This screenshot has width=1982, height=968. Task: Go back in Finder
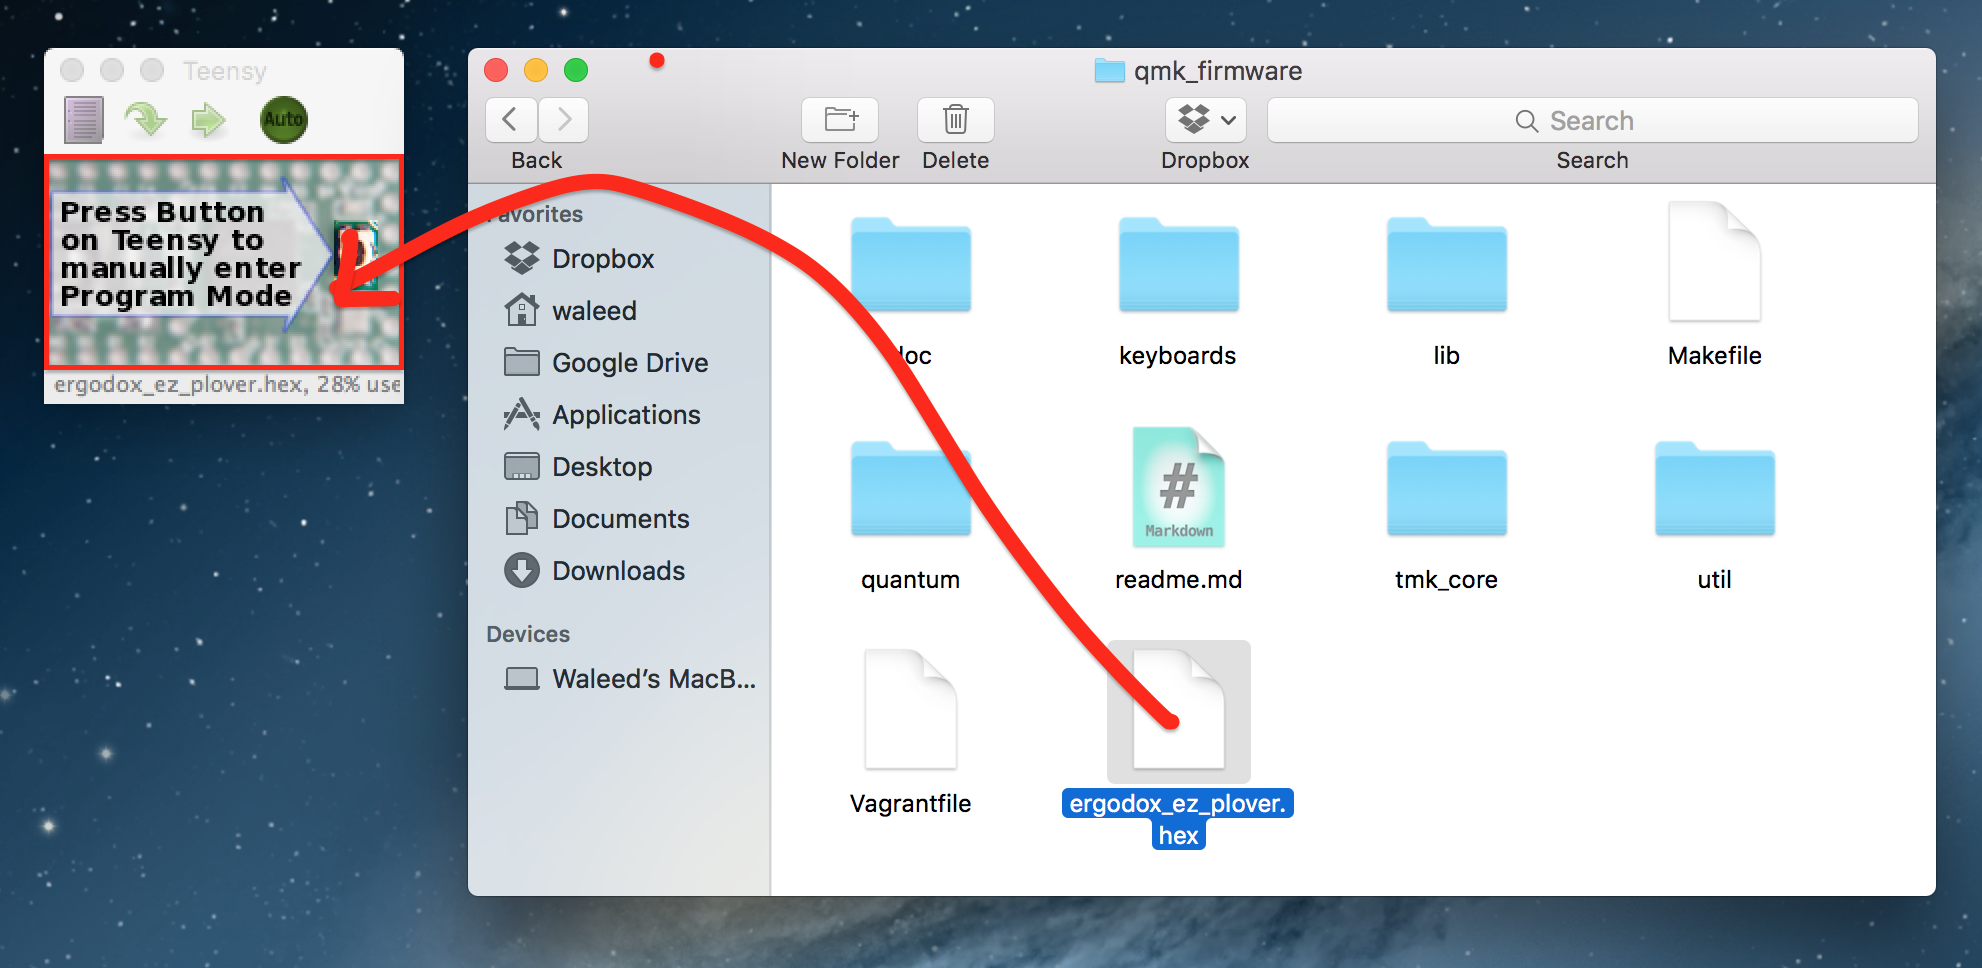click(511, 120)
